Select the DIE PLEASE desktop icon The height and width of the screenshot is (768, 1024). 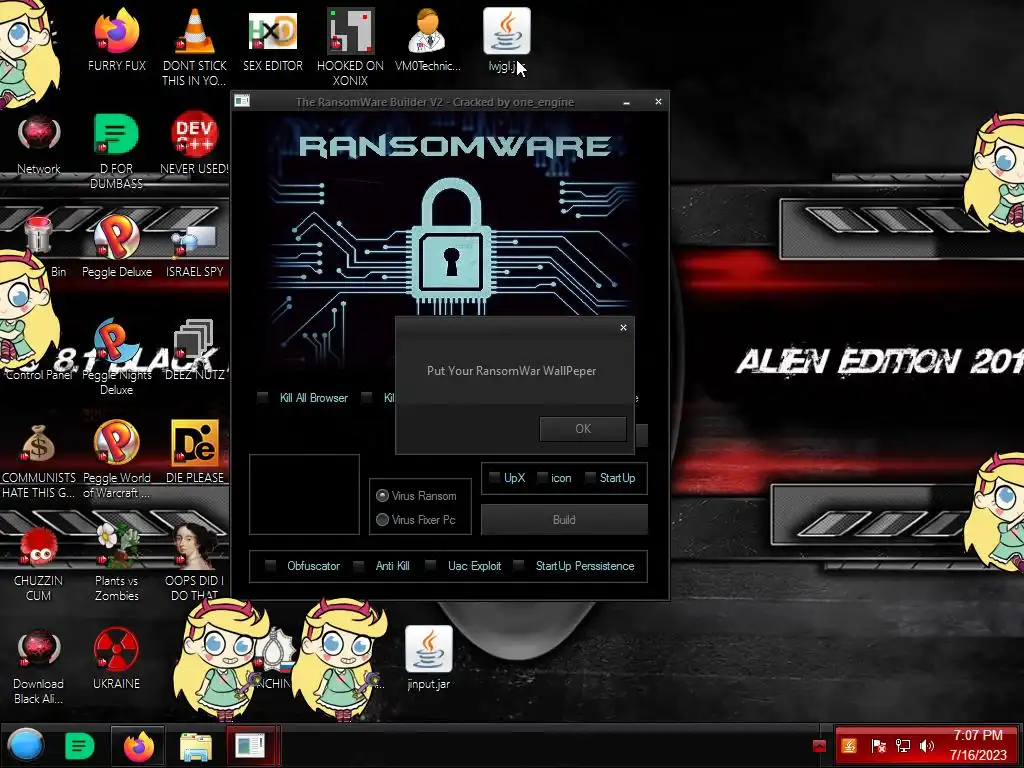(195, 452)
